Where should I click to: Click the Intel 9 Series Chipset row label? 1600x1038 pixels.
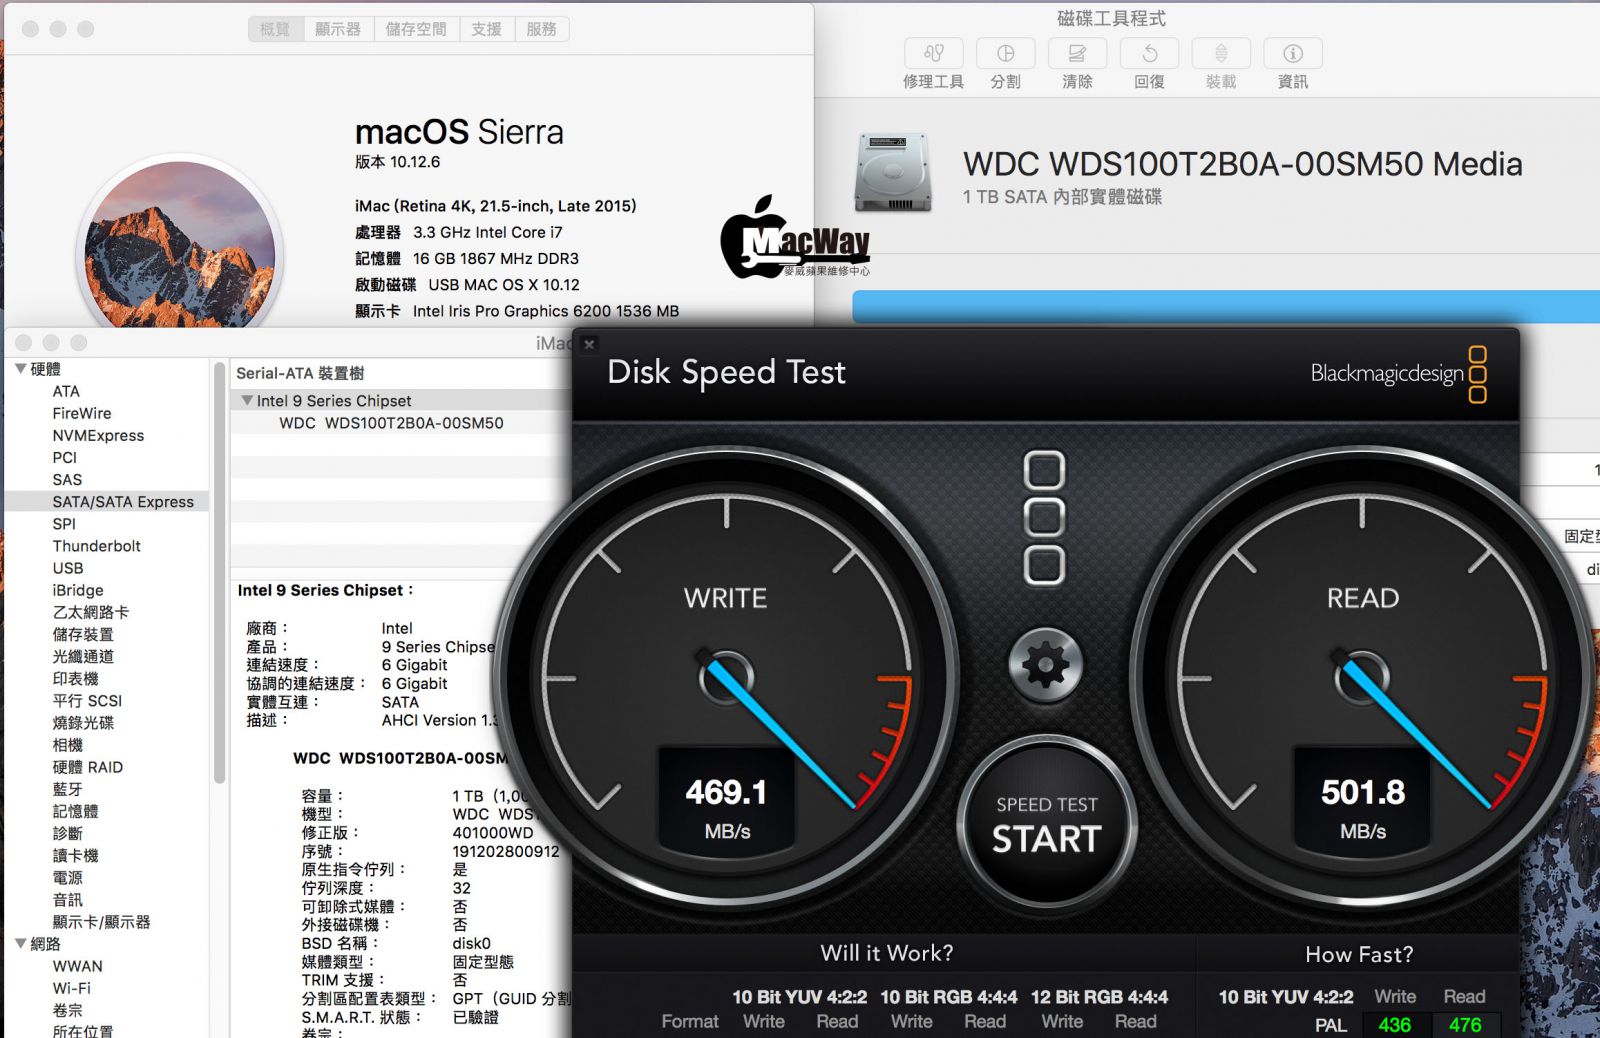(x=334, y=400)
